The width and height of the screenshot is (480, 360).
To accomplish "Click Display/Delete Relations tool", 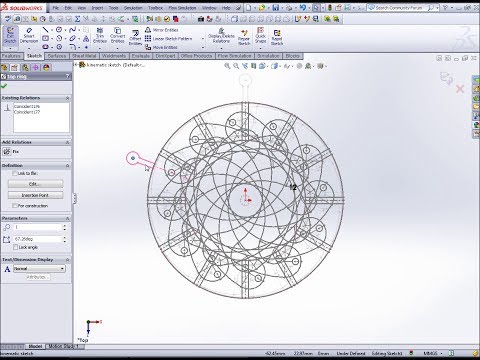I will coord(221,36).
